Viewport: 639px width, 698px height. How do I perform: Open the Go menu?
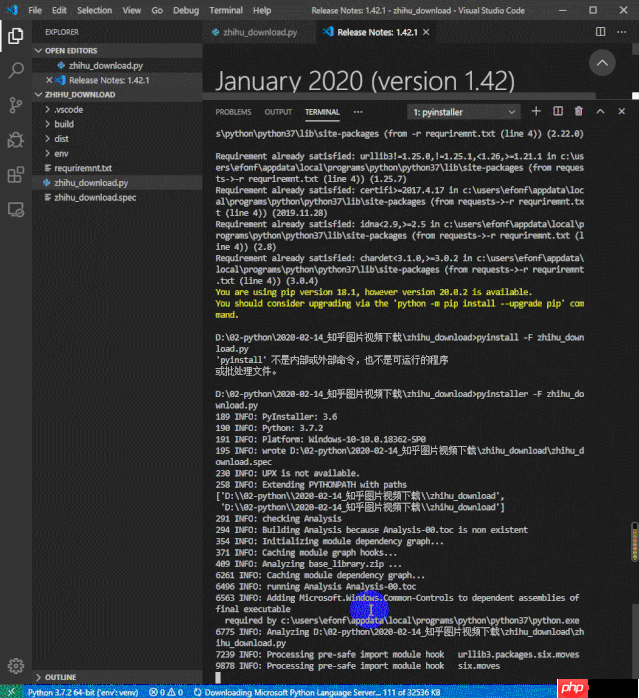coord(157,10)
